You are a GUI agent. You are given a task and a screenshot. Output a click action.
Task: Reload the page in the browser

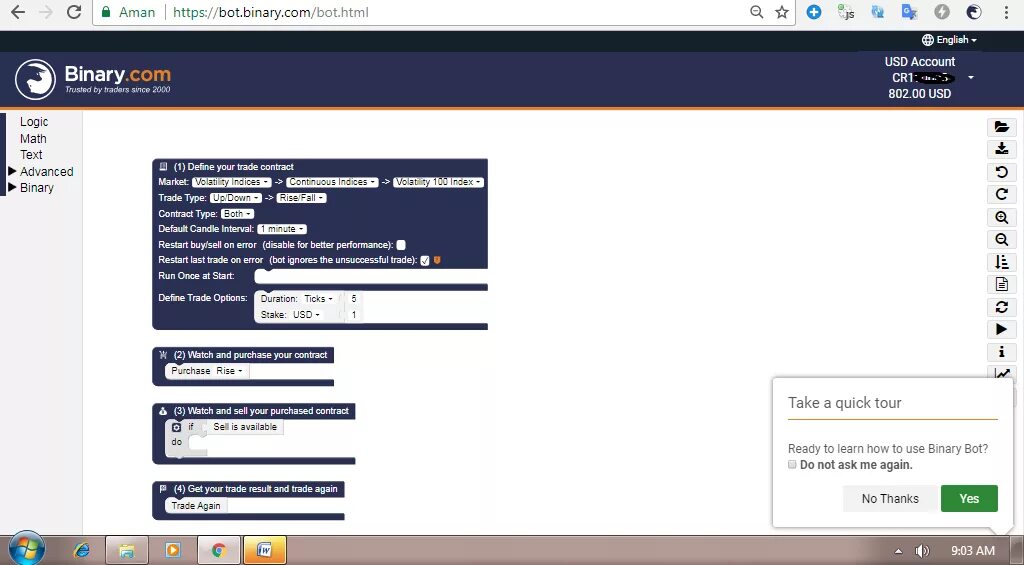pyautogui.click(x=74, y=12)
